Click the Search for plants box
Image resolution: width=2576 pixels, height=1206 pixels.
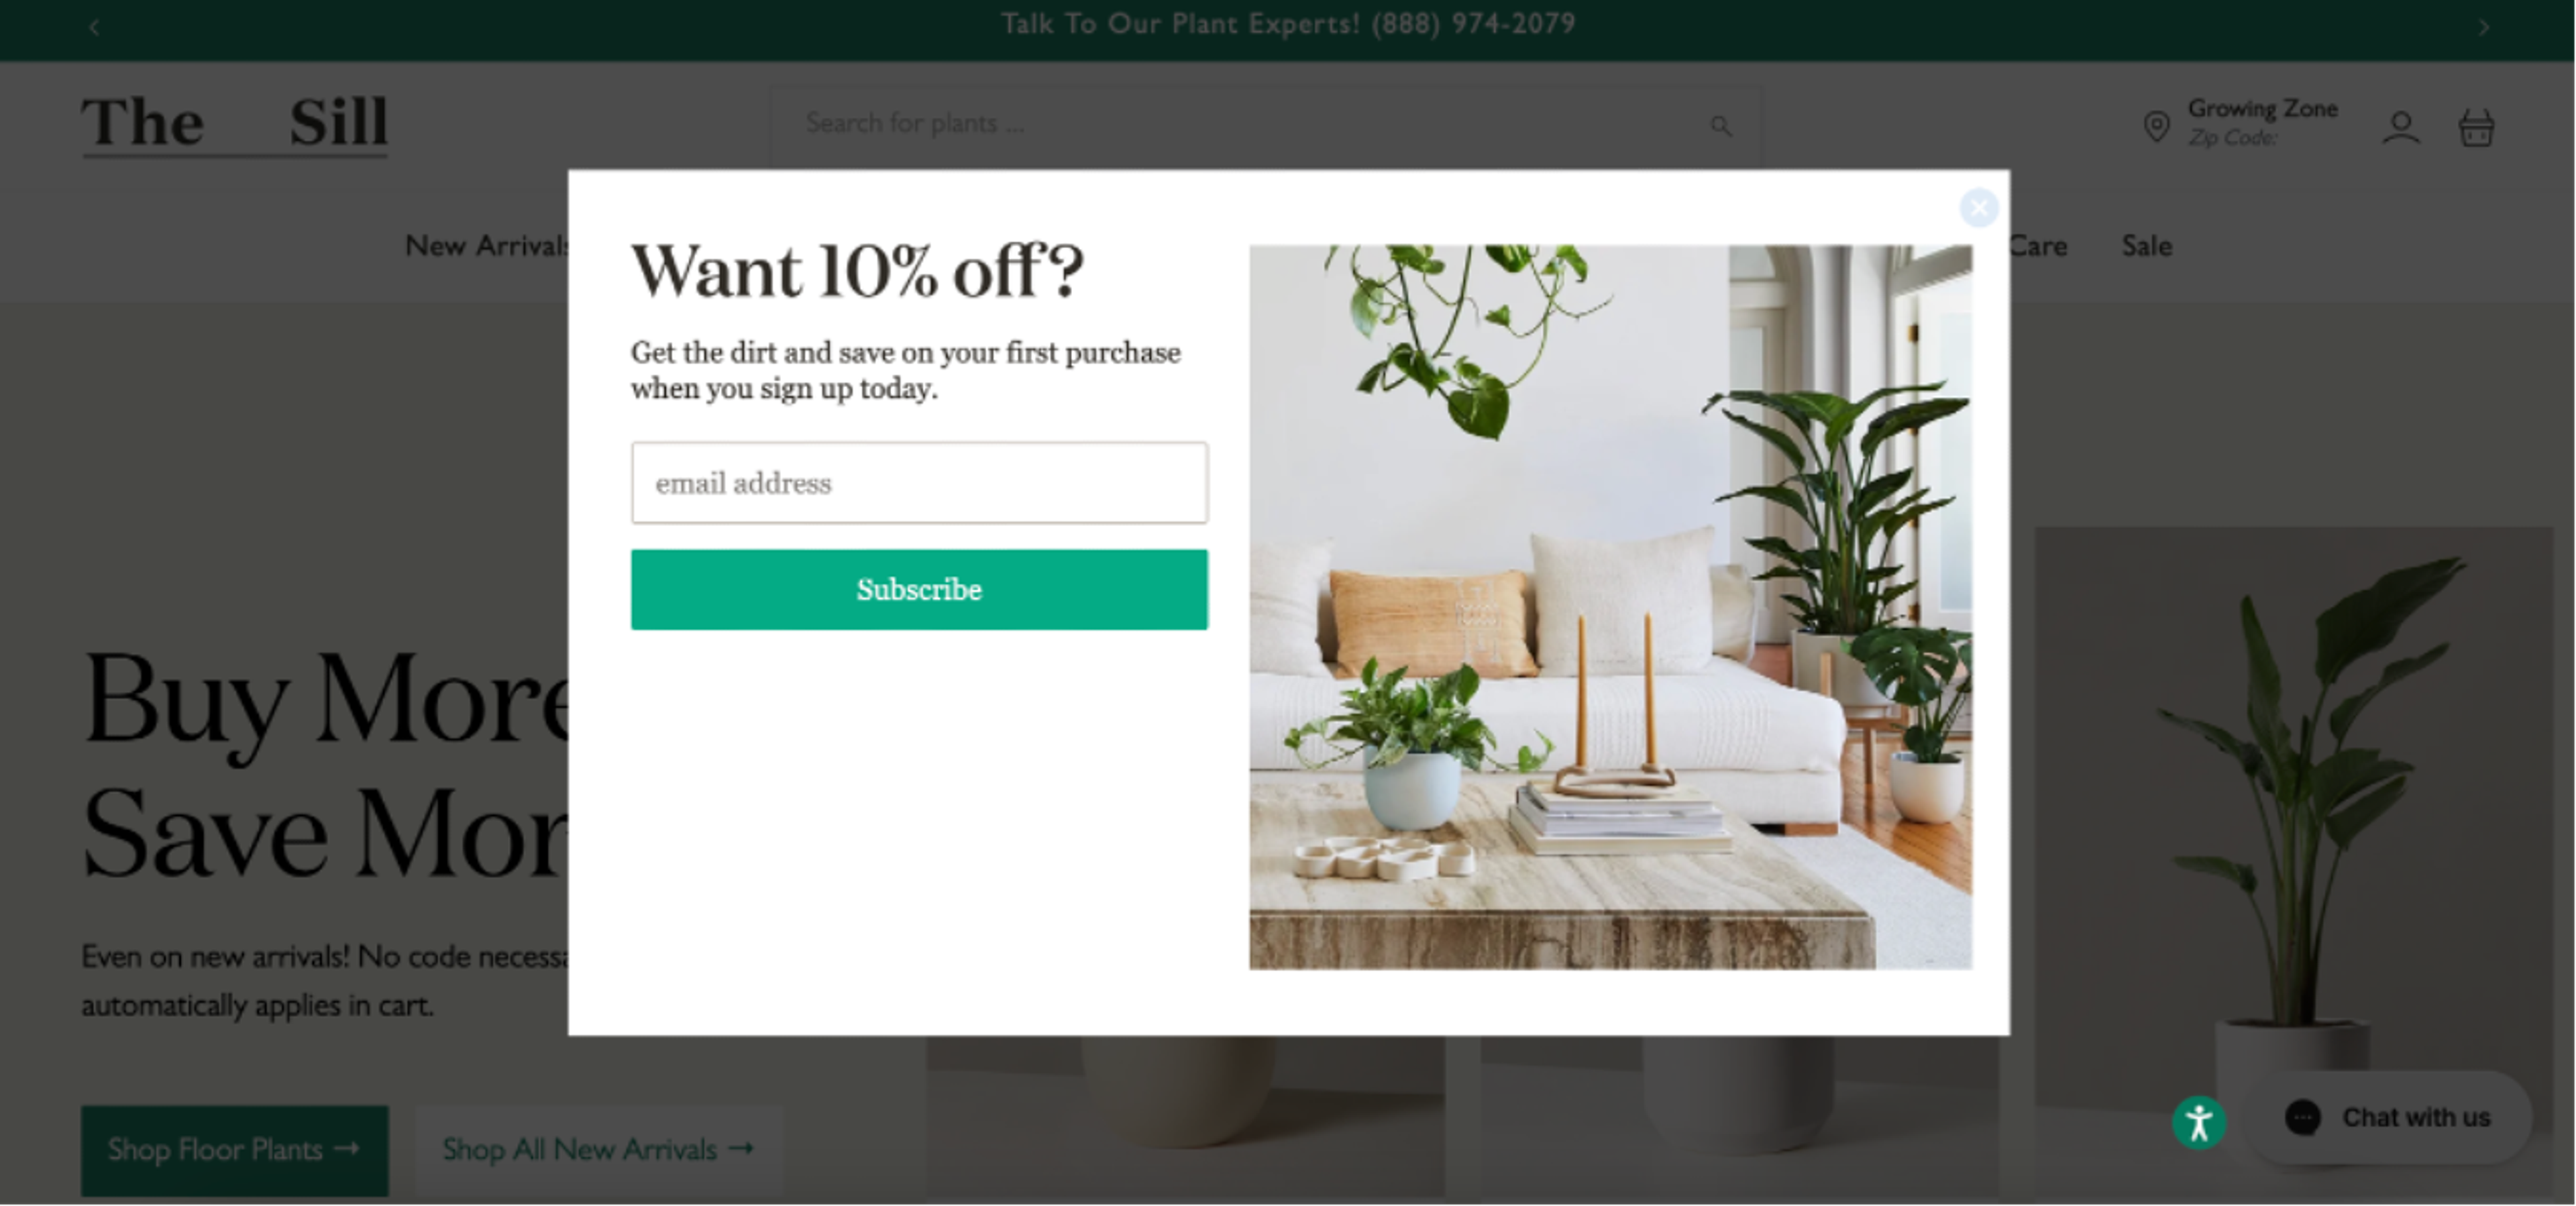click(1265, 124)
